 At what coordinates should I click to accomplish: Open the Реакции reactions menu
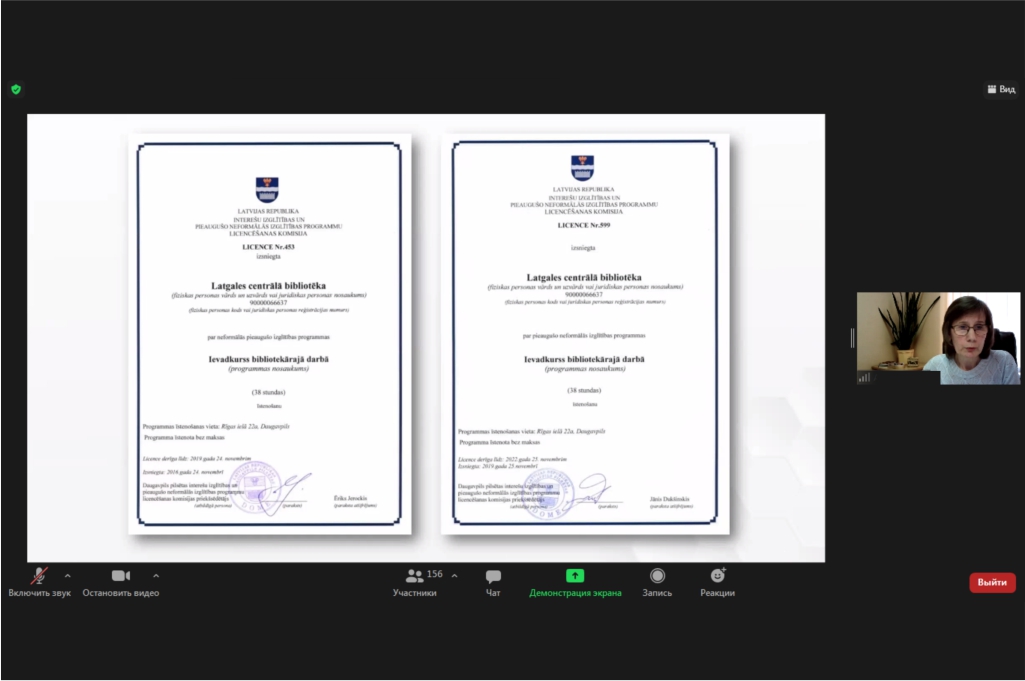click(717, 582)
